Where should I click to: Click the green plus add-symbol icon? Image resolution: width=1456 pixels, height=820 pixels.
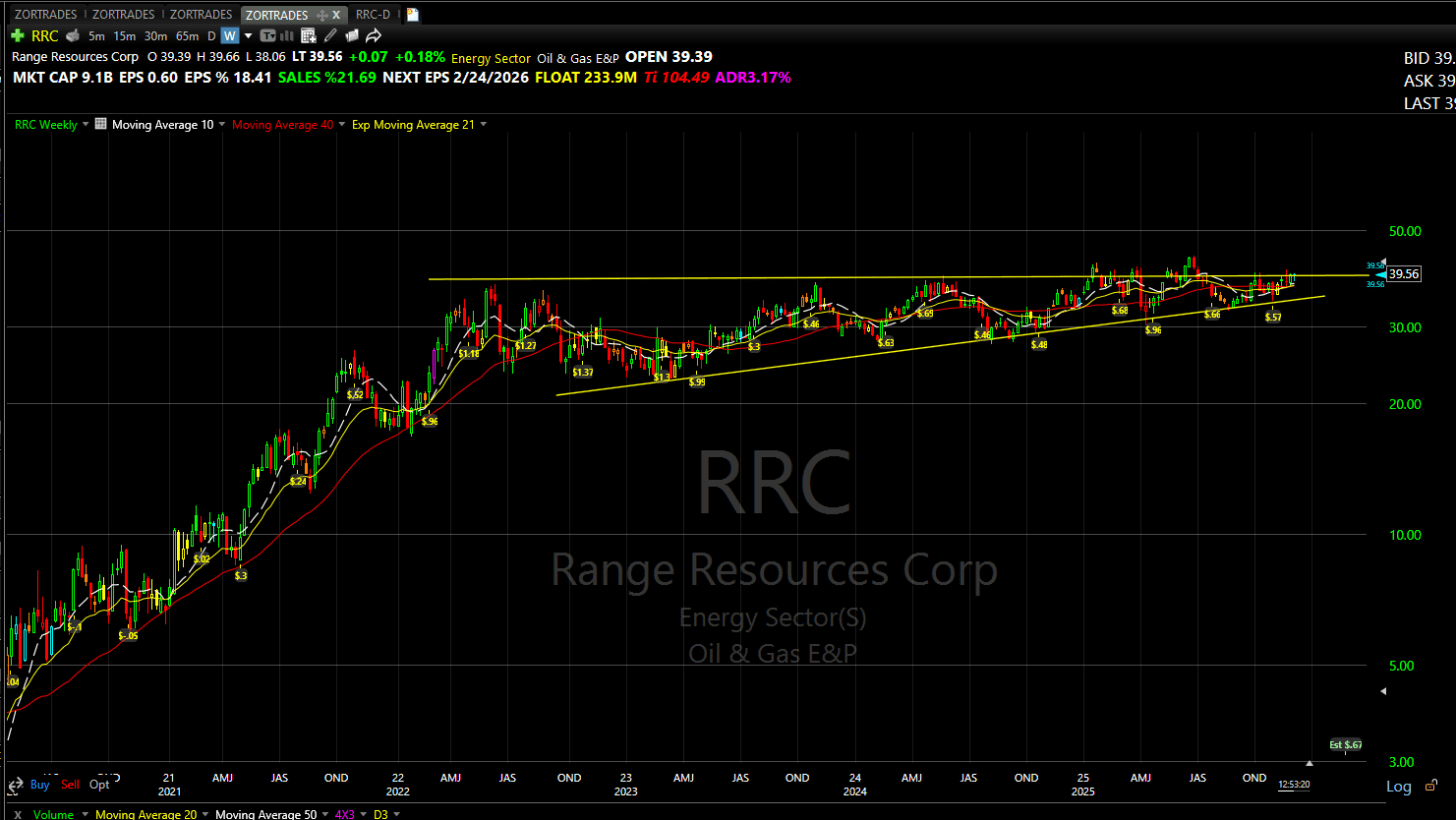pyautogui.click(x=17, y=36)
